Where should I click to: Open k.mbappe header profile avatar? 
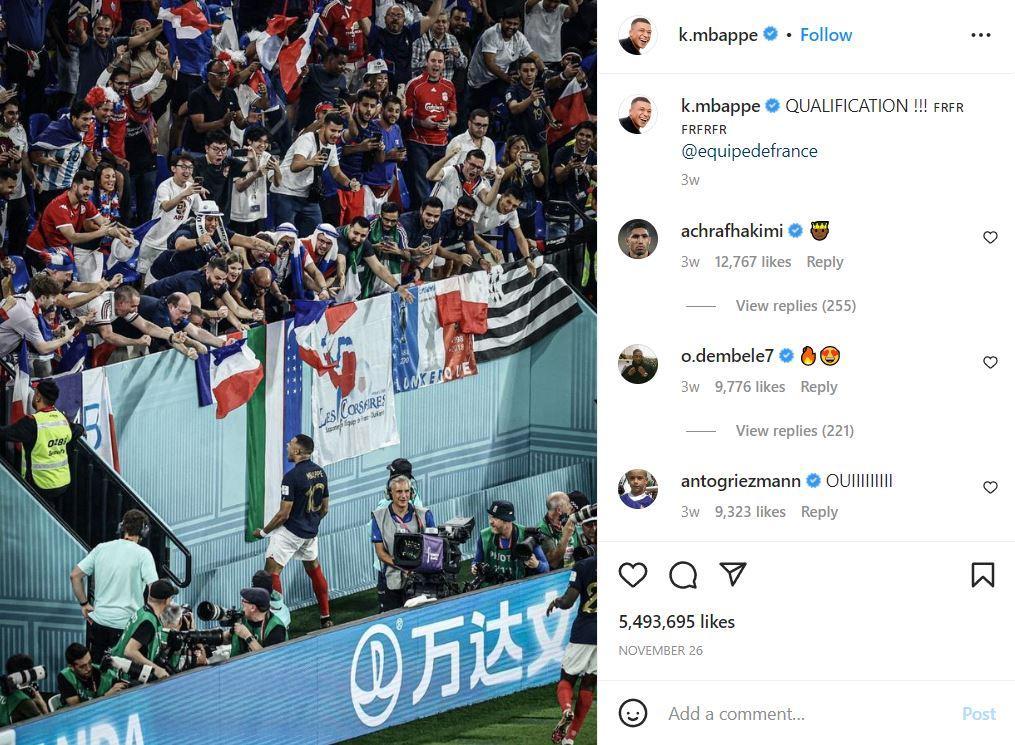click(638, 35)
